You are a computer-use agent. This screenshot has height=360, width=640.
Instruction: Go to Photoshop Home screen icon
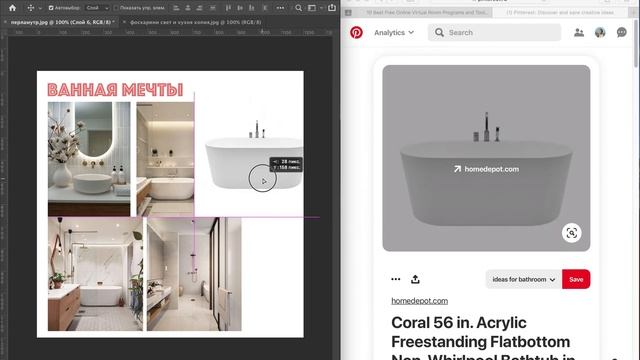[12, 8]
